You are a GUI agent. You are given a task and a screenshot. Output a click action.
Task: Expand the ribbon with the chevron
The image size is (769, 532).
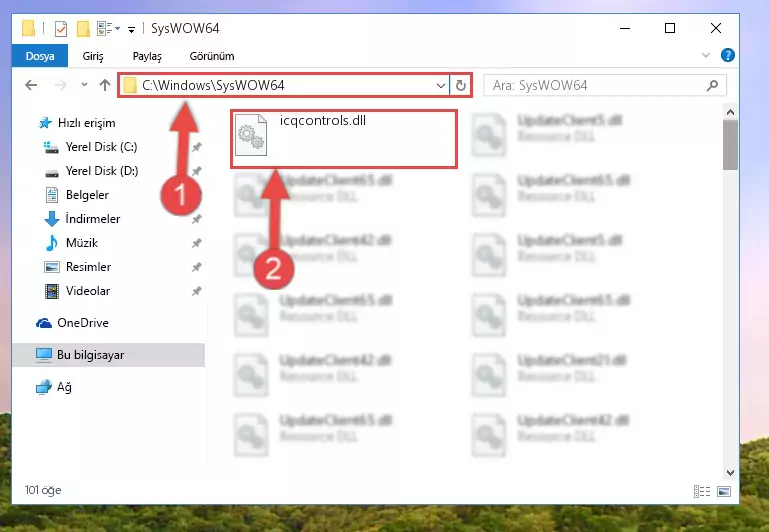tap(705, 55)
